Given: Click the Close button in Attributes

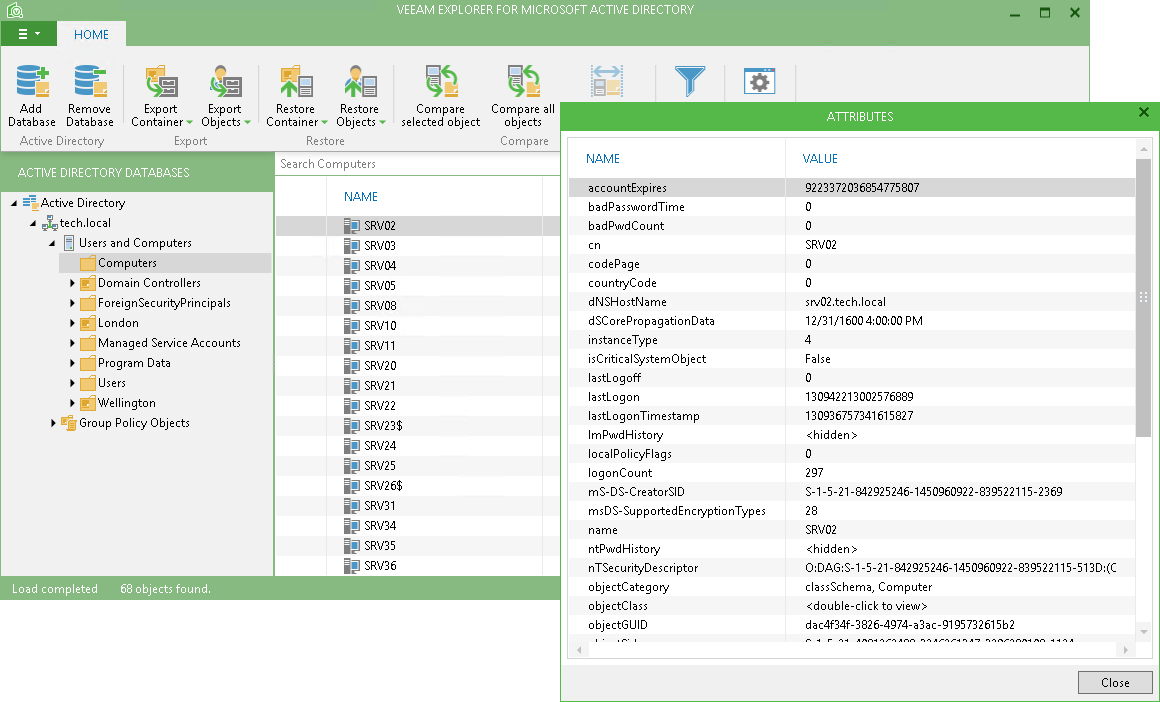Looking at the screenshot, I should [1115, 683].
